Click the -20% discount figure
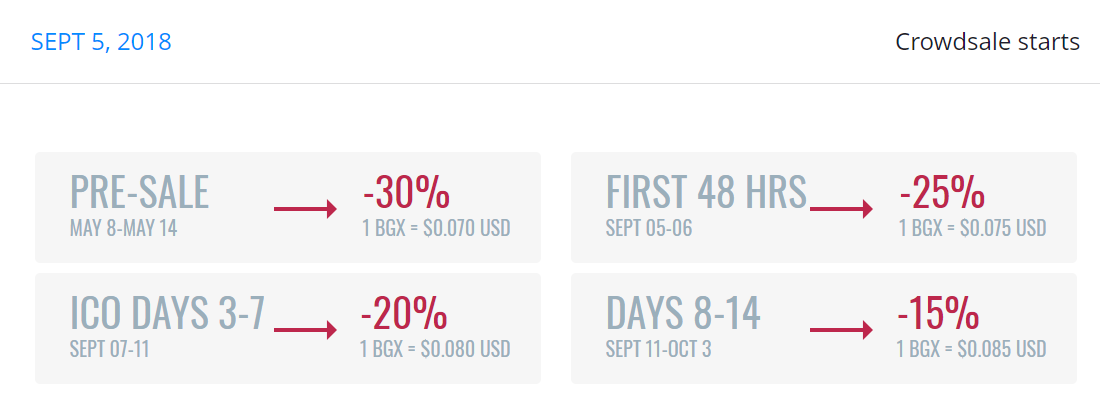The image size is (1100, 406). 404,313
